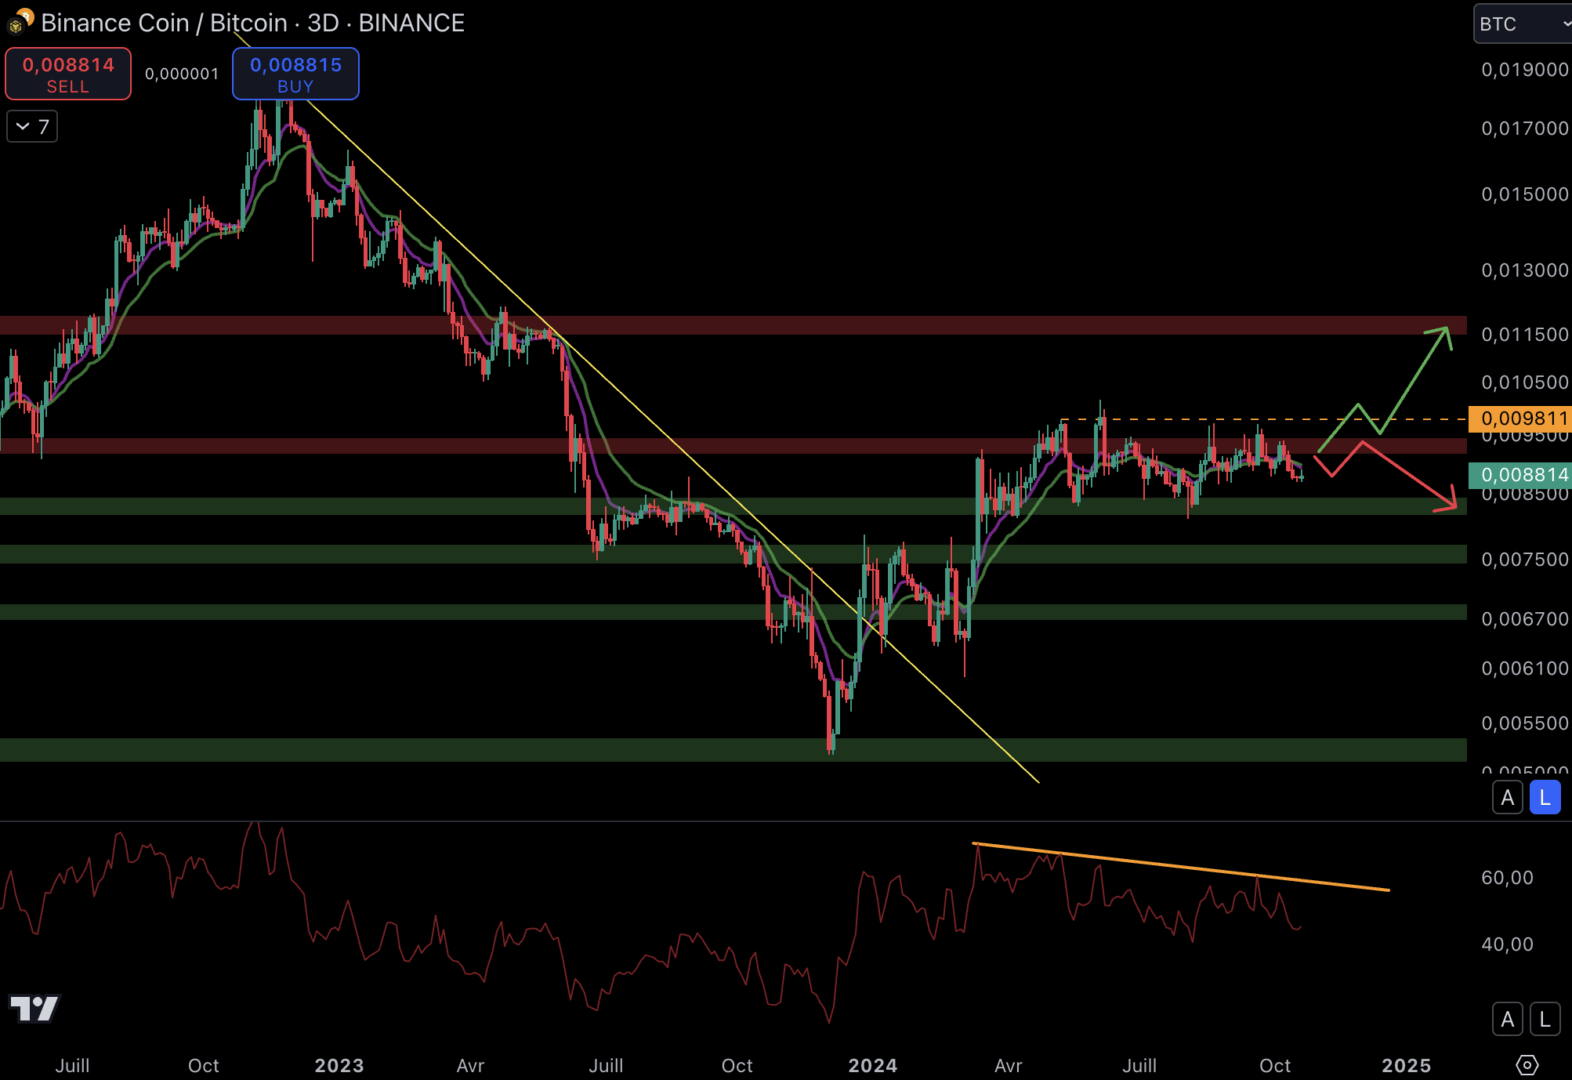Click the Binance Coin / Bitcoin symbol title
This screenshot has width=1572, height=1080.
(x=164, y=23)
